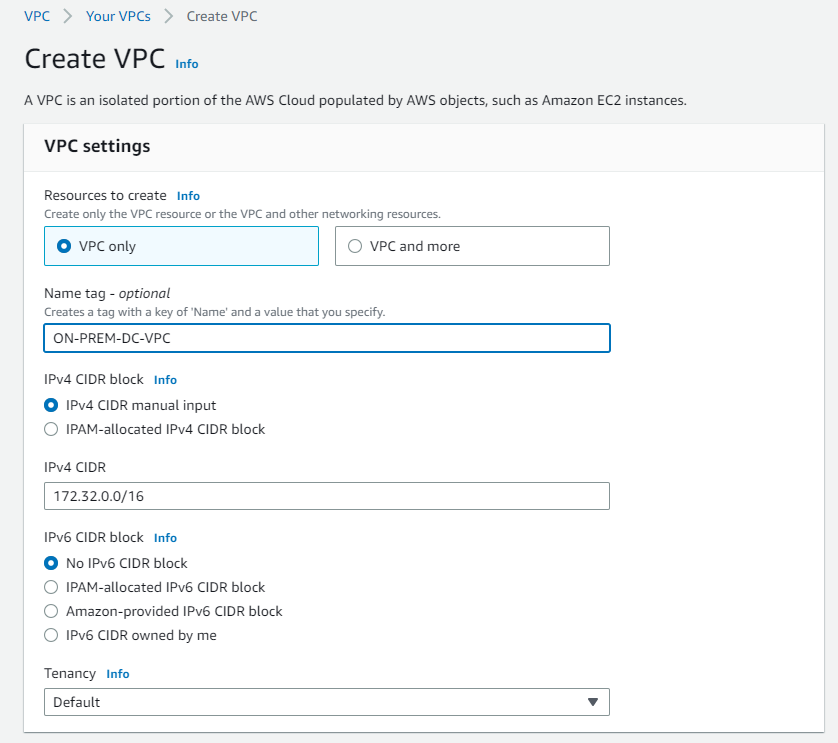Choose Amazon-provided IPv6 CIDR block
838x743 pixels.
coord(51,611)
